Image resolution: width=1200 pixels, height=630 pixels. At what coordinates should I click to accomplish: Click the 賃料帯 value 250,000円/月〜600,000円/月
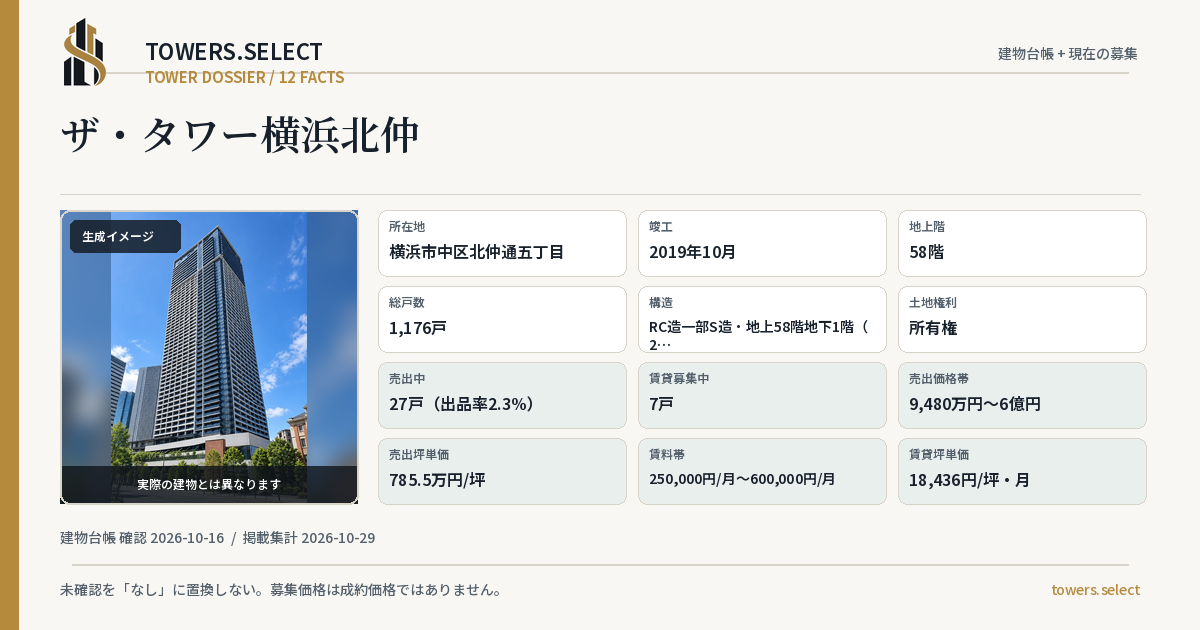click(742, 479)
